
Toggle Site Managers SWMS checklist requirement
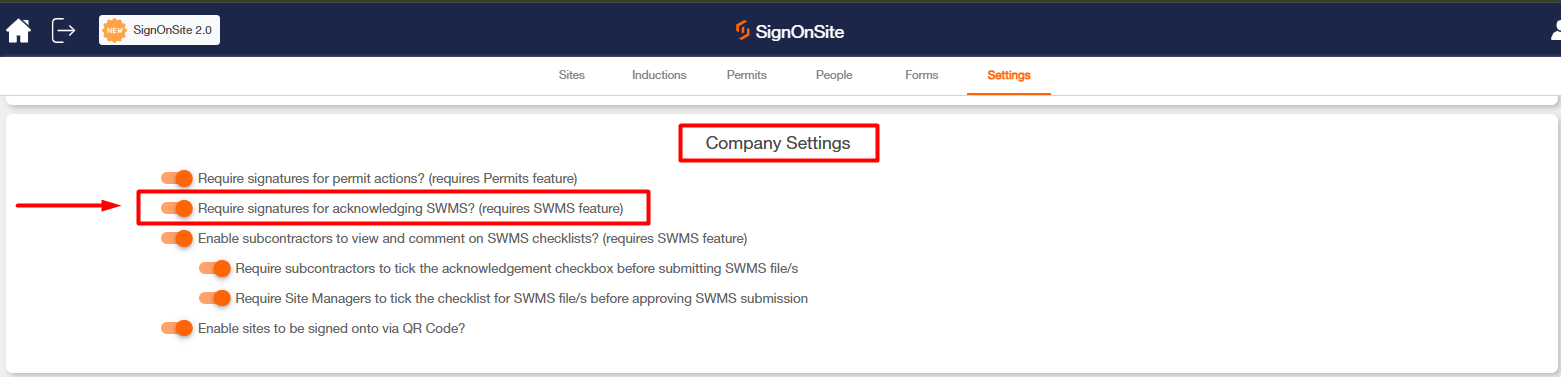coord(215,298)
